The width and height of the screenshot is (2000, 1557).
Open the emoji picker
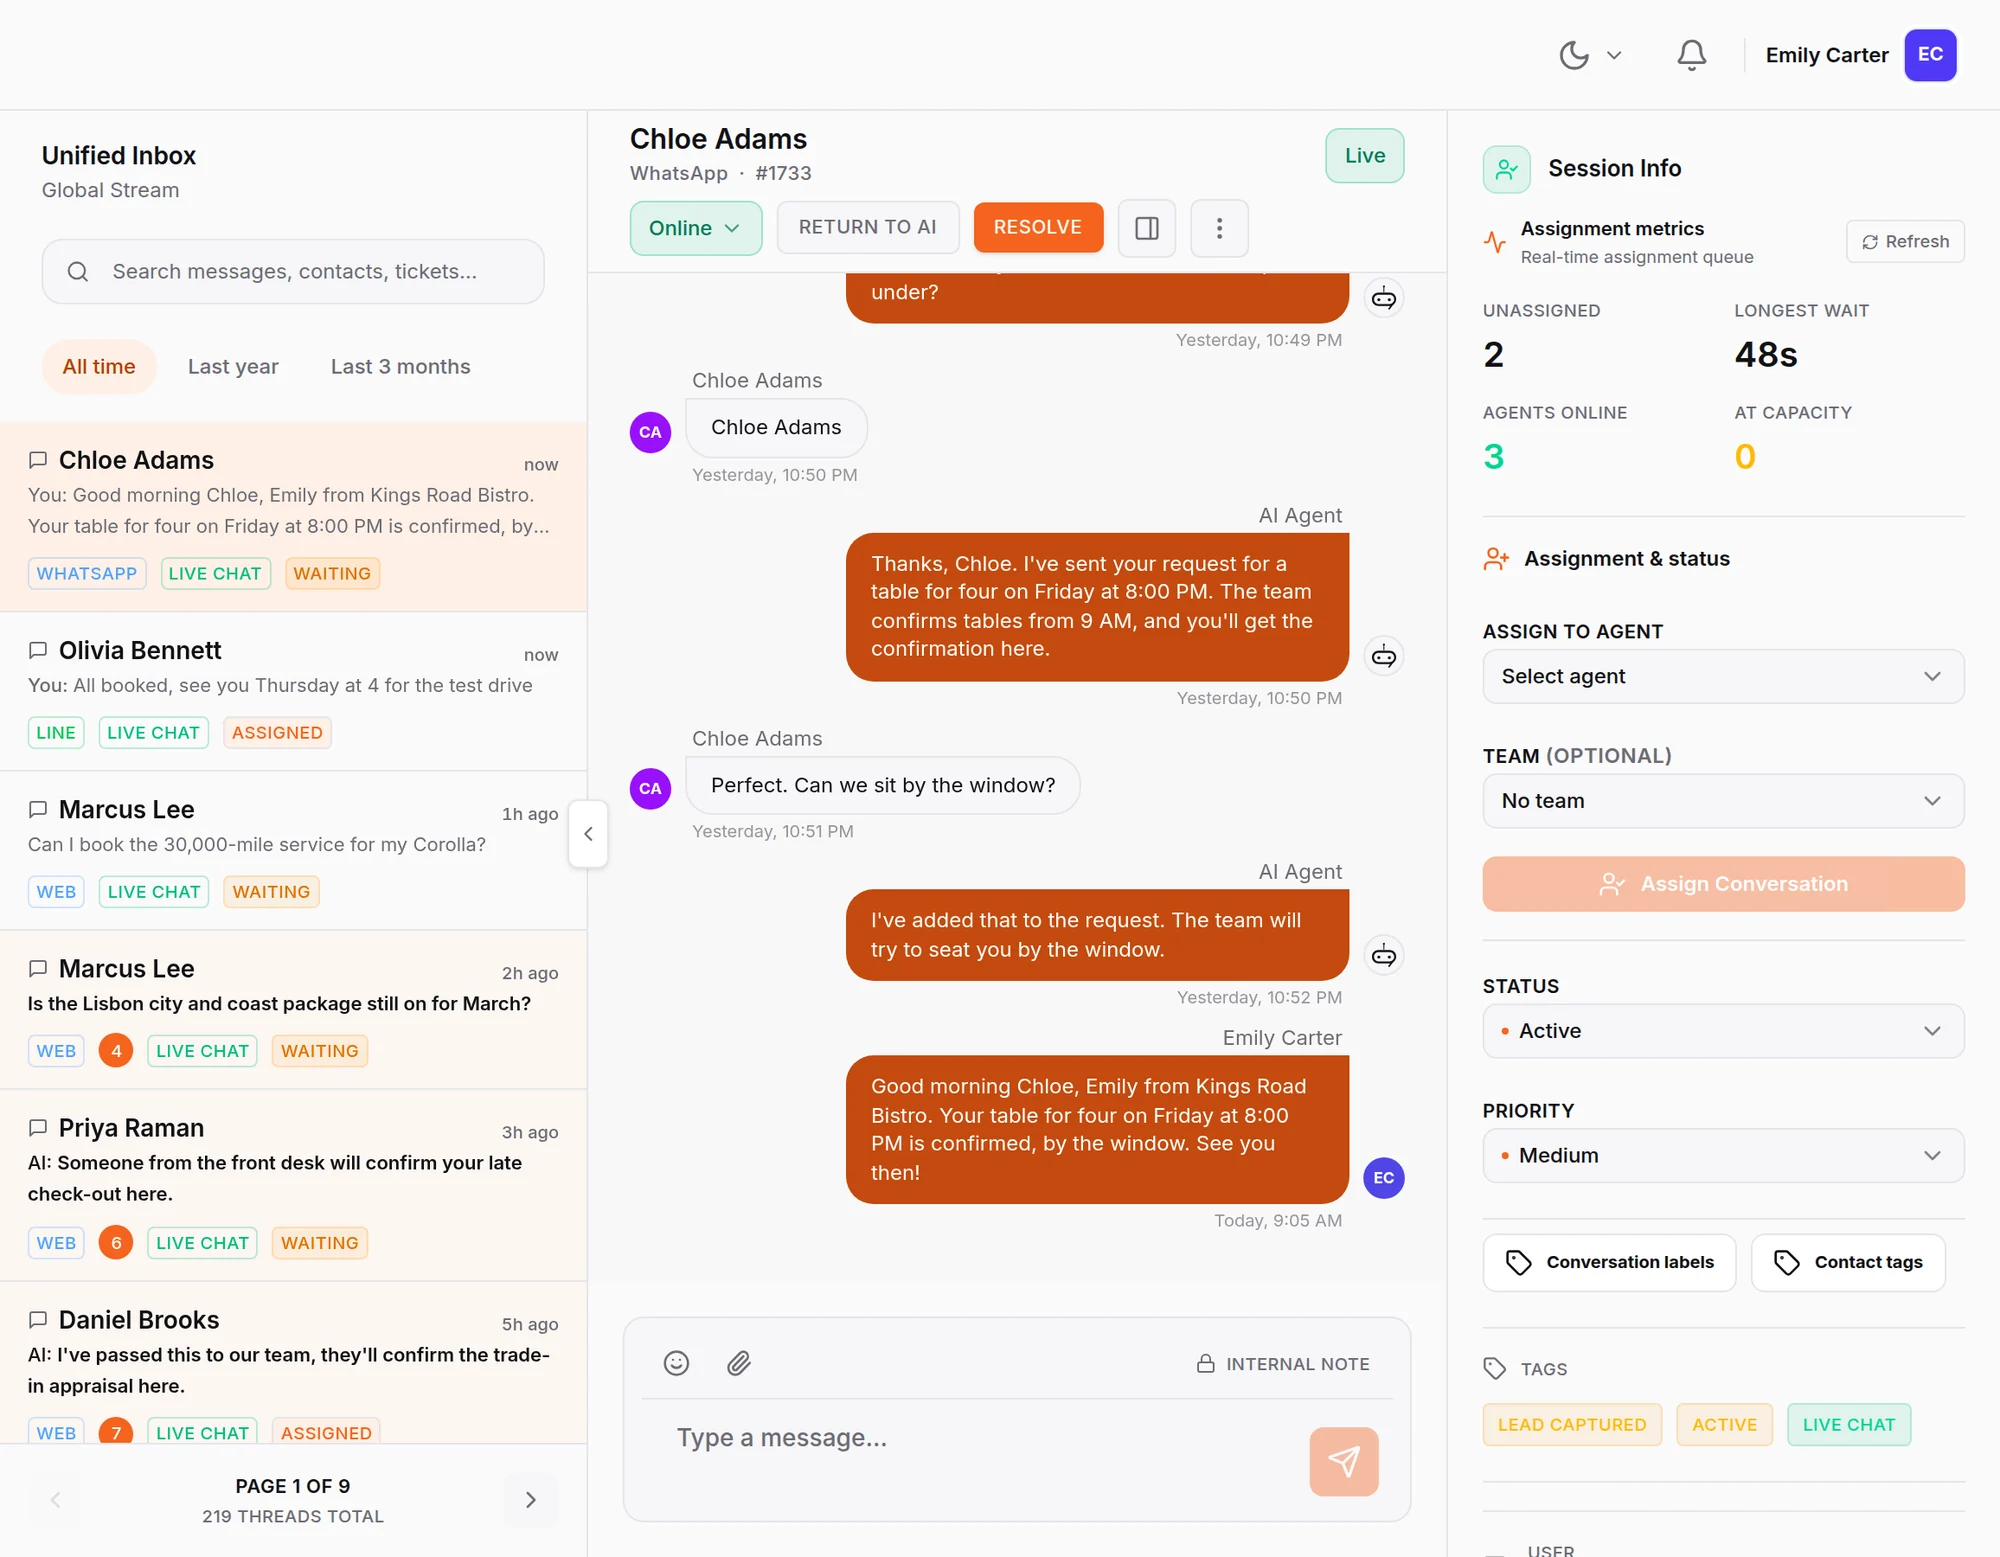(x=676, y=1363)
